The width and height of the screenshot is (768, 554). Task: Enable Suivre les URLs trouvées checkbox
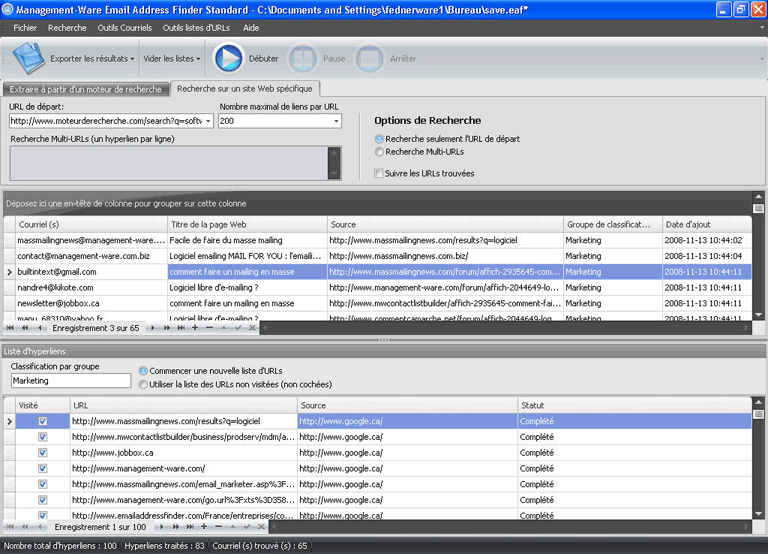pyautogui.click(x=379, y=173)
